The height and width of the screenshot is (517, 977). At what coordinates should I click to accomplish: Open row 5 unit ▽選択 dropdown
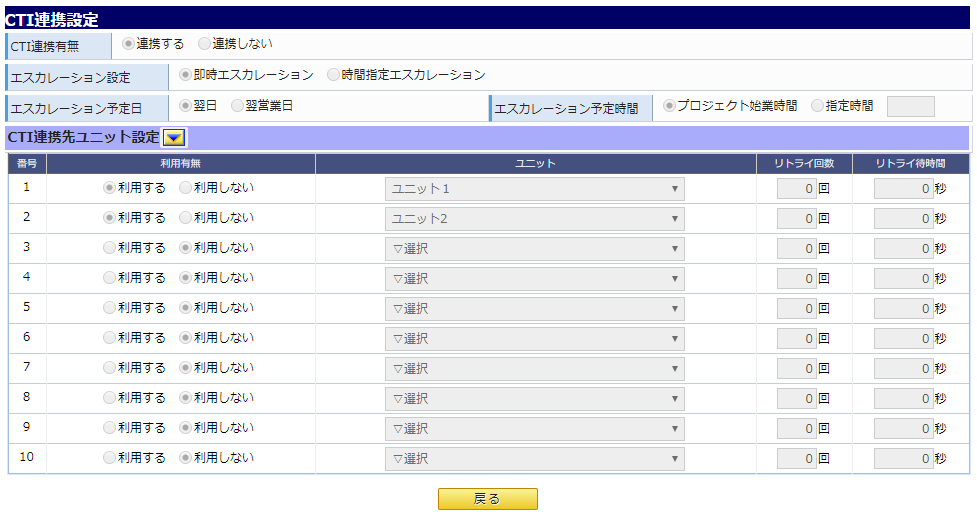point(535,308)
